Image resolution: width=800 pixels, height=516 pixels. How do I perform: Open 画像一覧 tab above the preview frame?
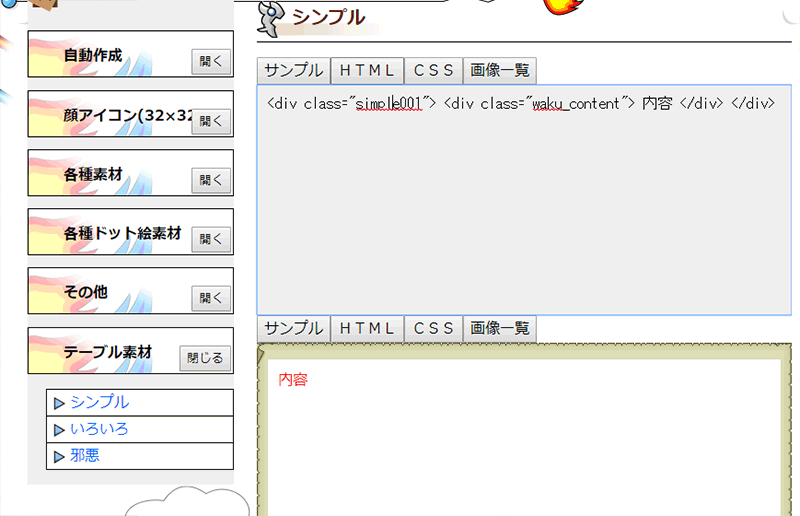pyautogui.click(x=500, y=329)
